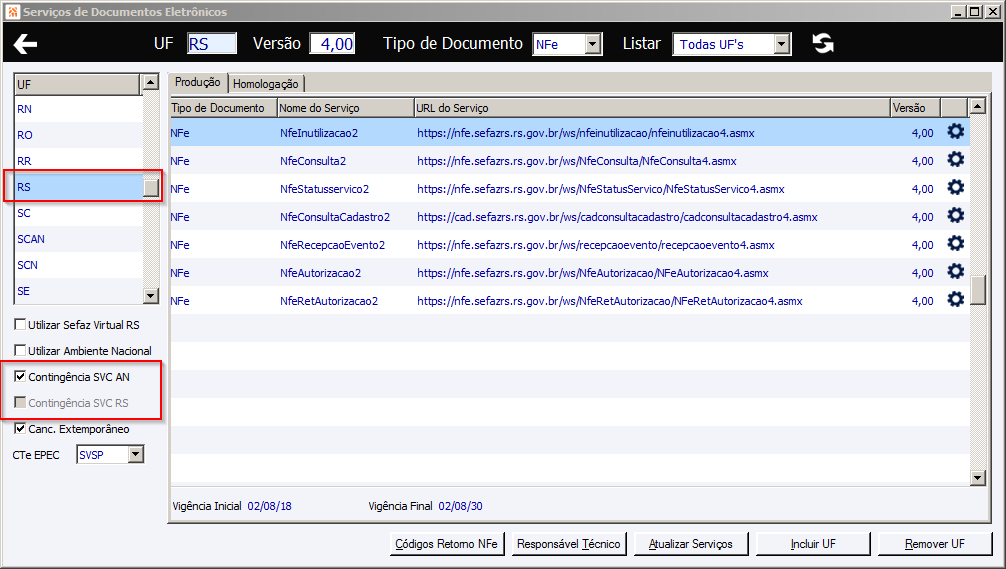The width and height of the screenshot is (1006, 569).
Task: Open settings gear for NfeInutilizacao2
Action: coord(955,132)
